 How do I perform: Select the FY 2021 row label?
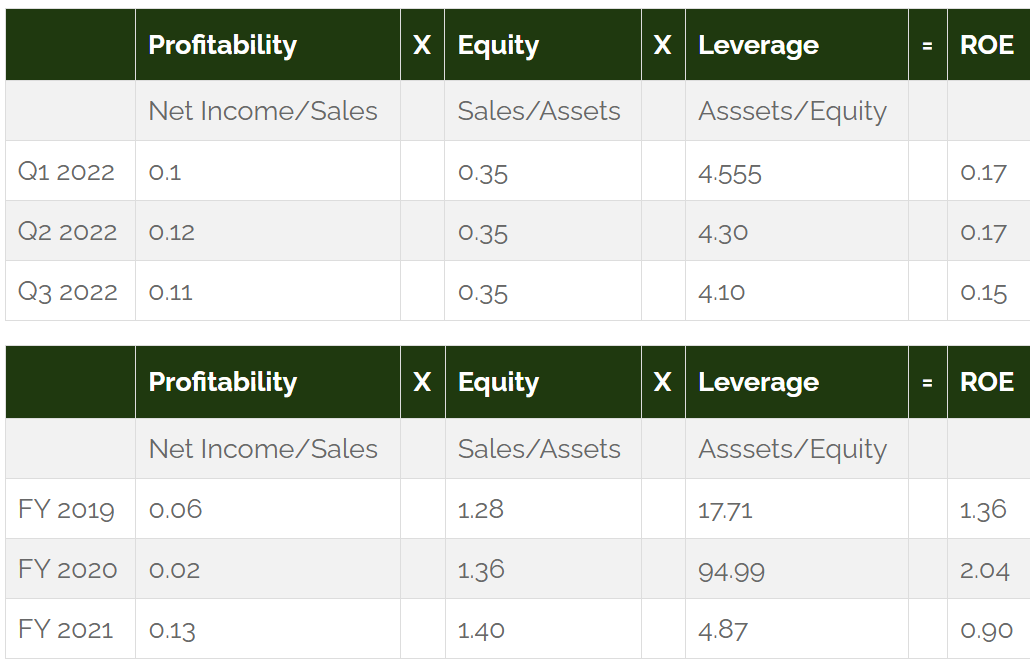tap(65, 629)
